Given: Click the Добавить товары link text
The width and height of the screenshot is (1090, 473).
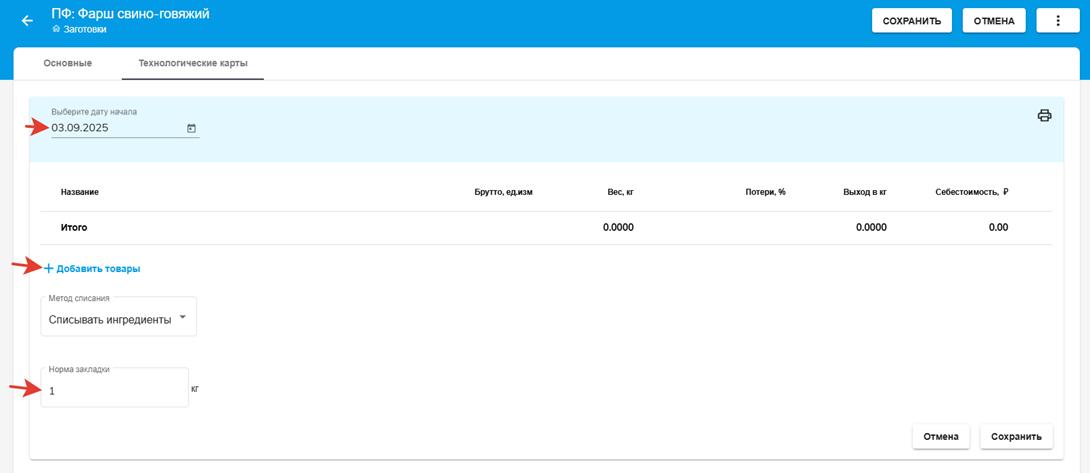Looking at the screenshot, I should tap(98, 269).
